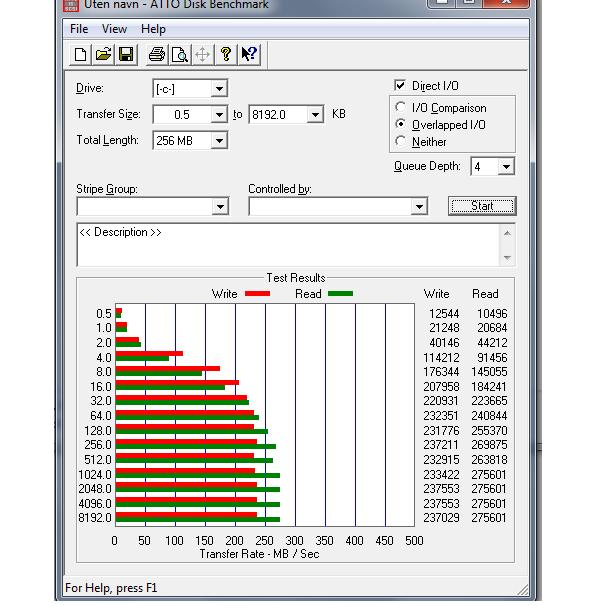The height and width of the screenshot is (606, 598).
Task: Print results with the printer icon
Action: point(157,54)
